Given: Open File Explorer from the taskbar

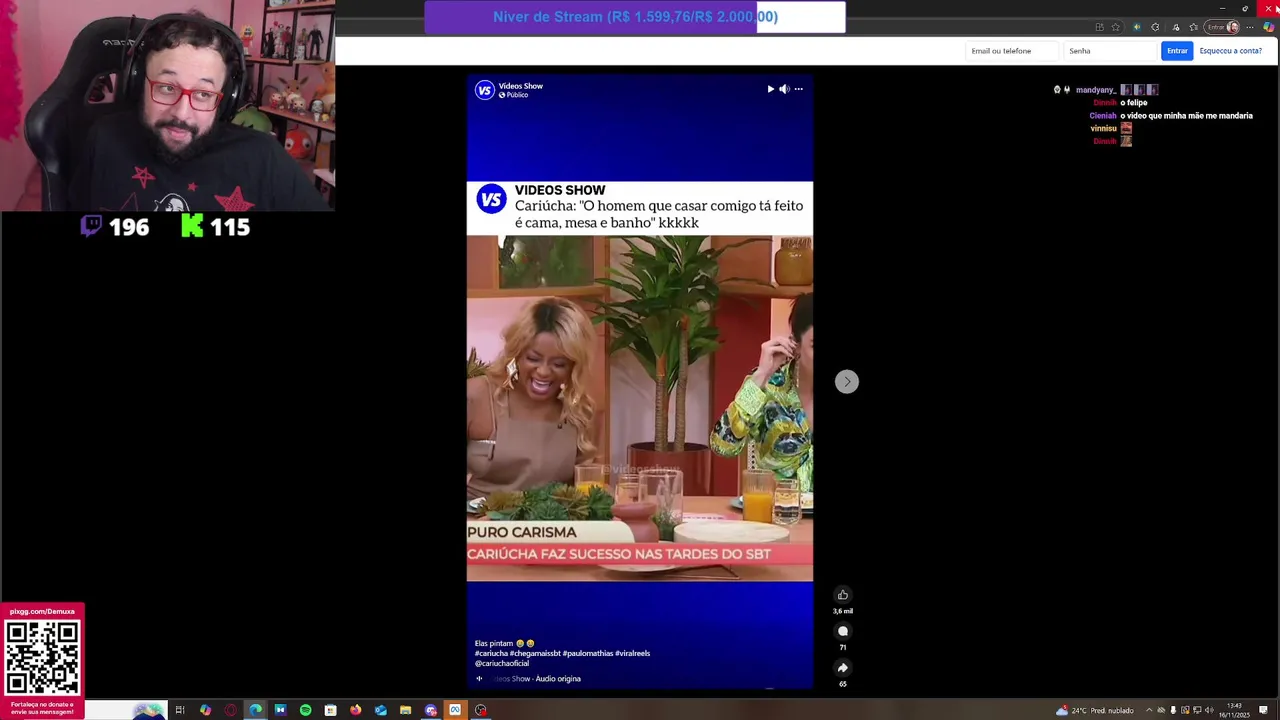Looking at the screenshot, I should (x=405, y=710).
